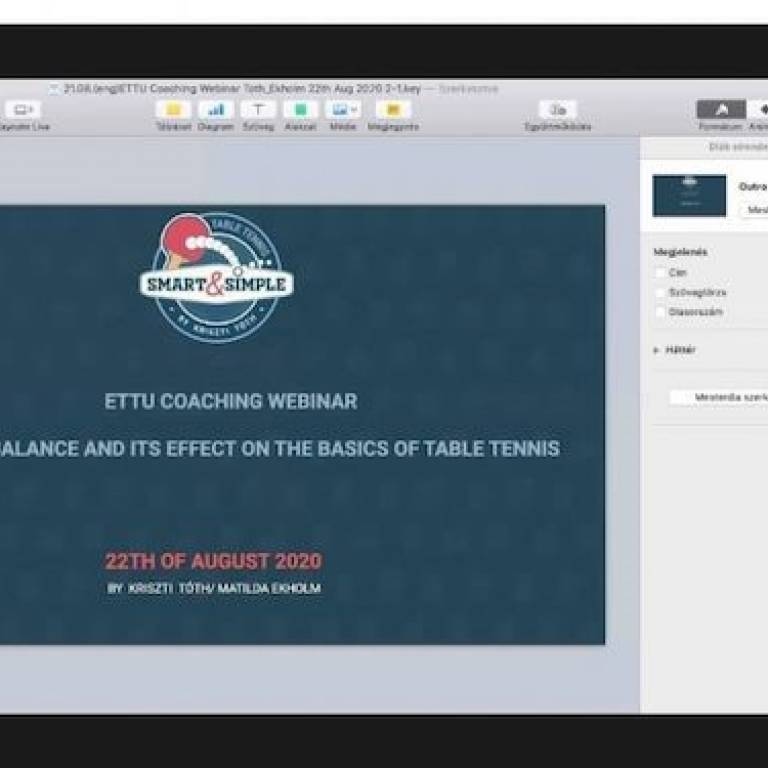Insert a table with Táblázat button
768x768 pixels.
[x=173, y=109]
